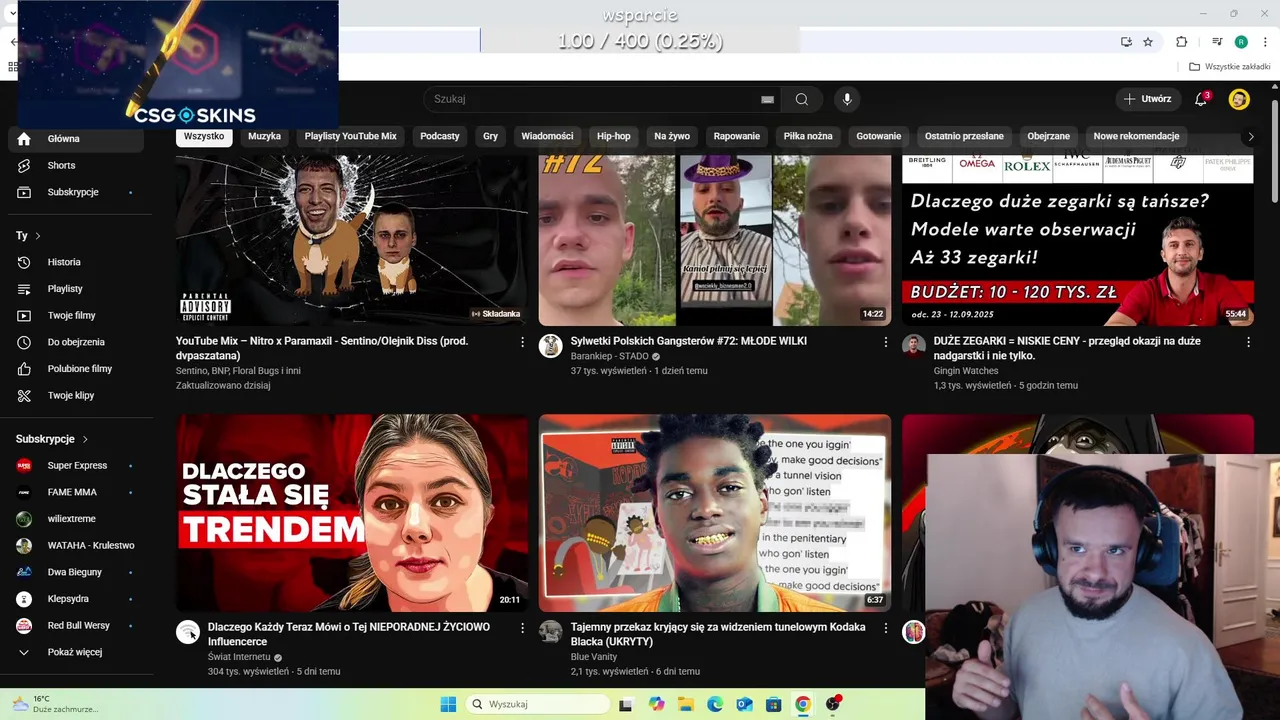Select the Piłka nożna filter chip
Image resolution: width=1280 pixels, height=720 pixels.
807,136
